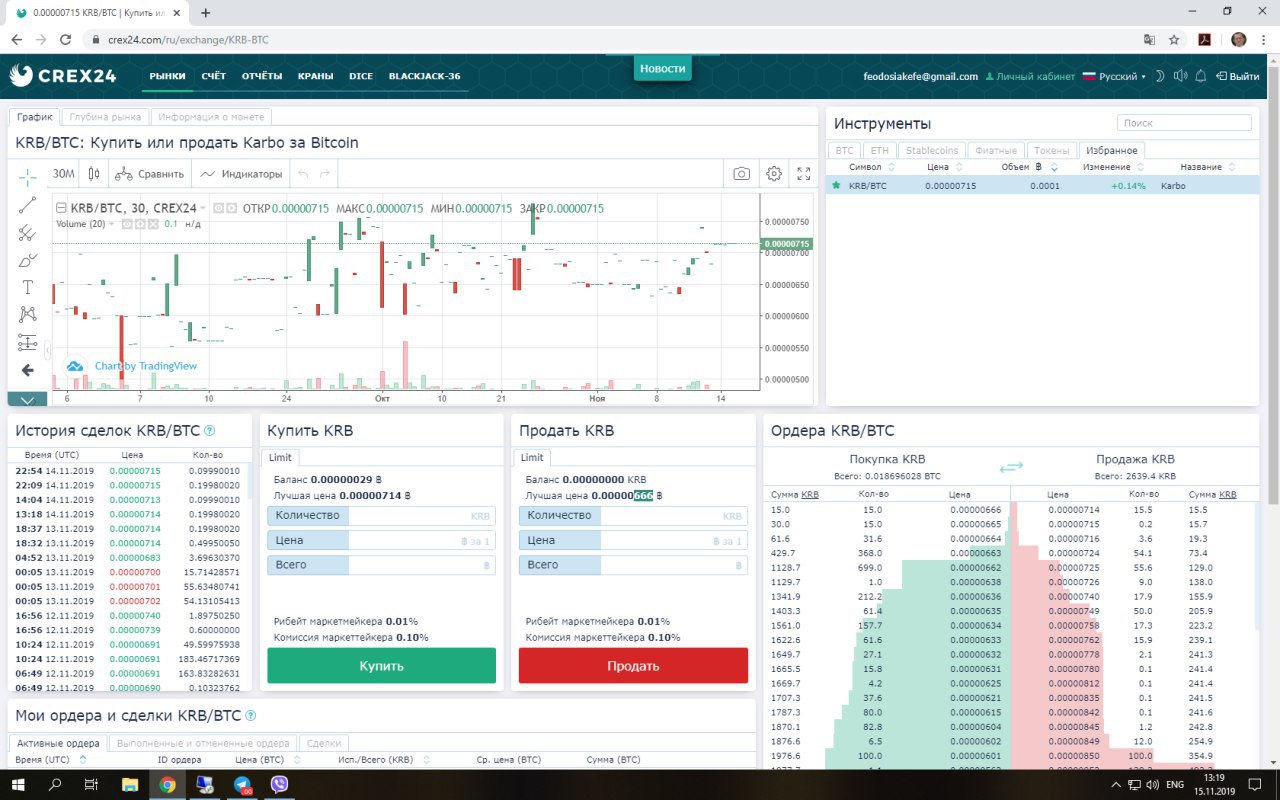This screenshot has width=1280, height=800.
Task: Toggle night mode with moon icon
Action: (1160, 76)
